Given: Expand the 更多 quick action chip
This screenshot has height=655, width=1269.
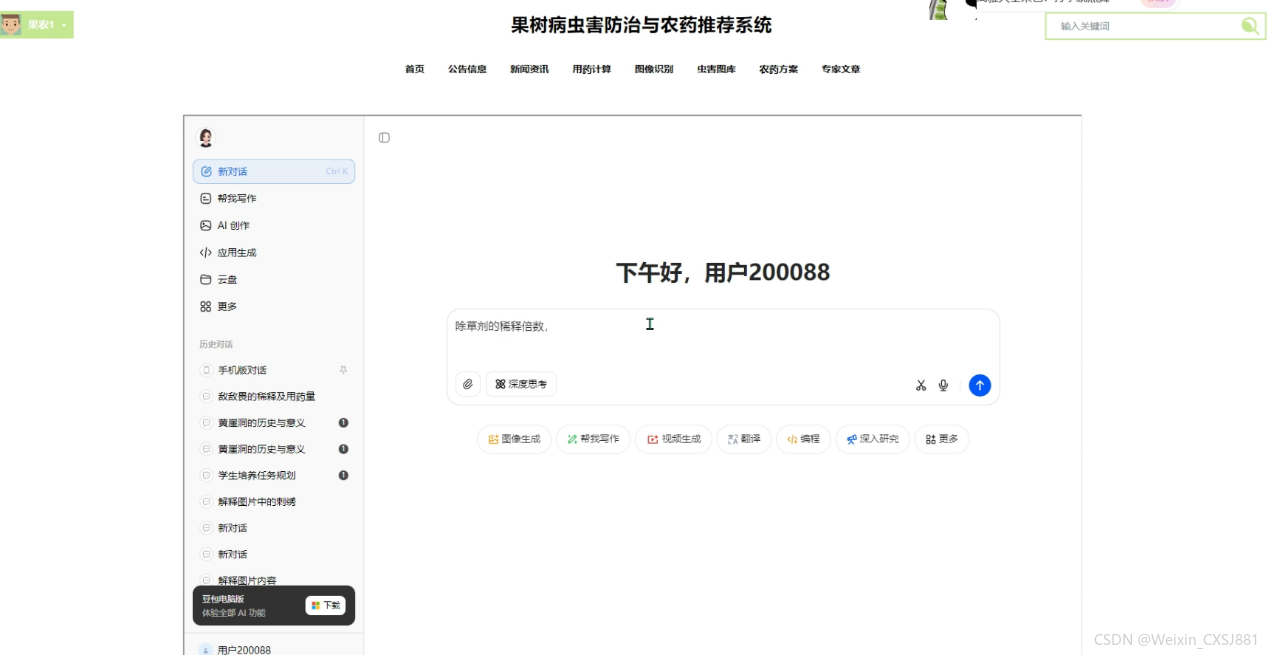Looking at the screenshot, I should click(942, 439).
